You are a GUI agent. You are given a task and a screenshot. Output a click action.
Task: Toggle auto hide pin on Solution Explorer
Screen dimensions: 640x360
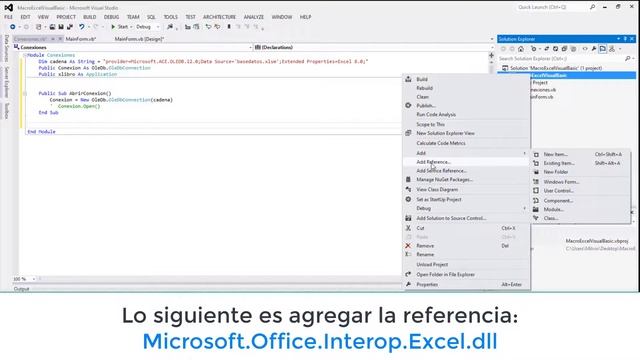tap(625, 39)
